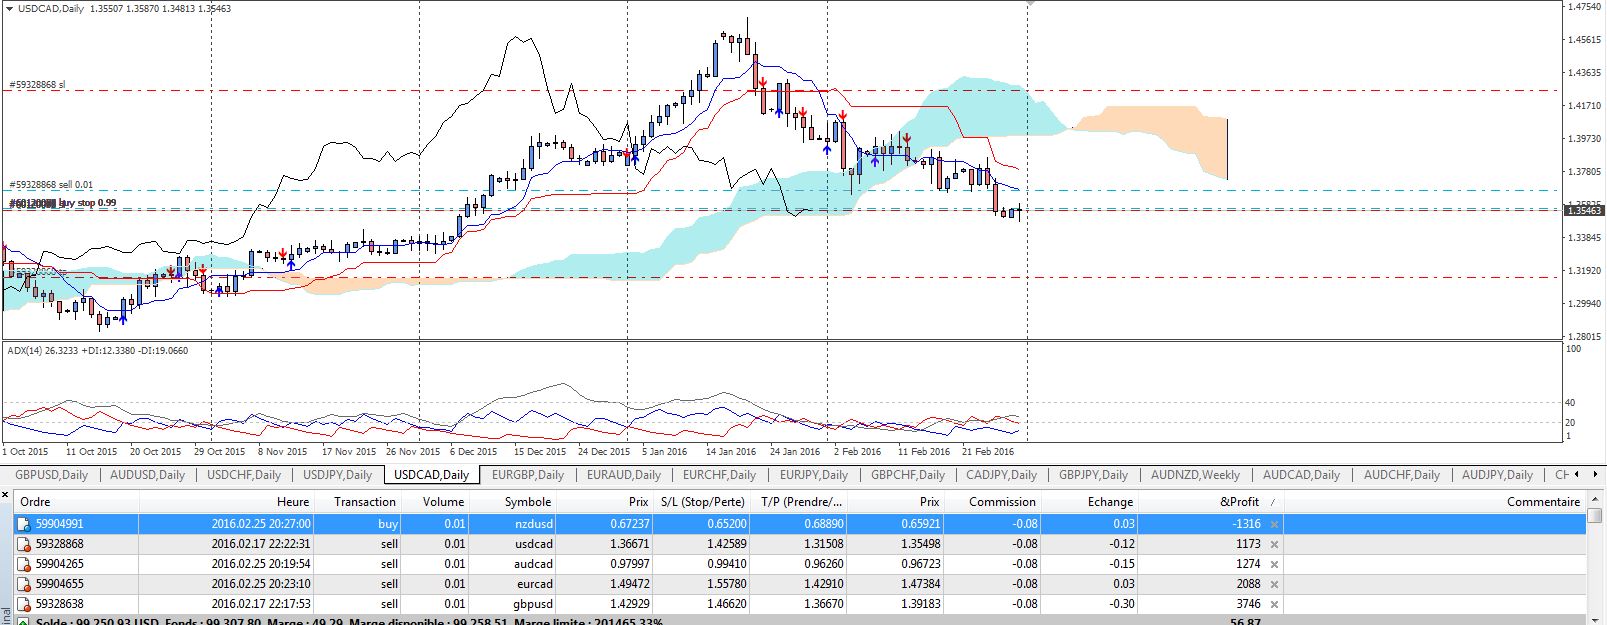Open the AUDNZD,Weekly chart tab
Screen dimensions: 1607x625
click(x=1195, y=475)
